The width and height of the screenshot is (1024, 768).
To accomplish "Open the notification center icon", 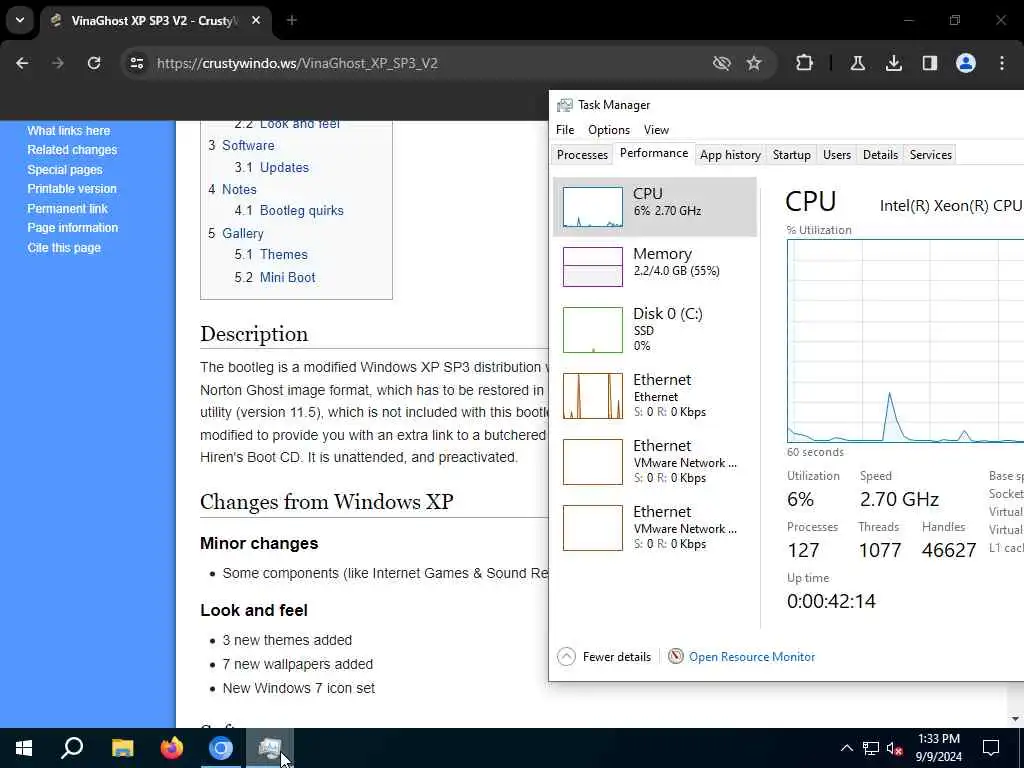I will click(991, 748).
